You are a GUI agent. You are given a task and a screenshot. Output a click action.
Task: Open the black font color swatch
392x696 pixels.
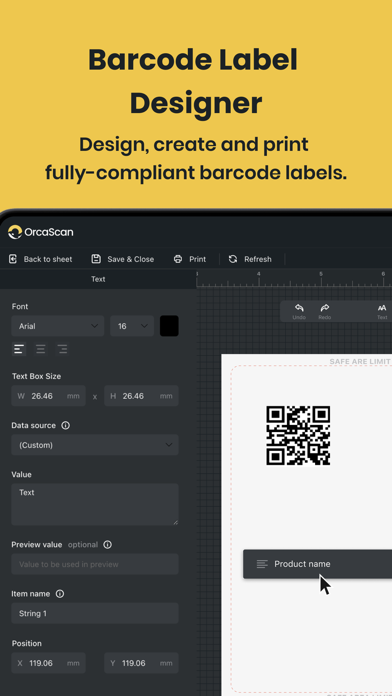pos(169,326)
